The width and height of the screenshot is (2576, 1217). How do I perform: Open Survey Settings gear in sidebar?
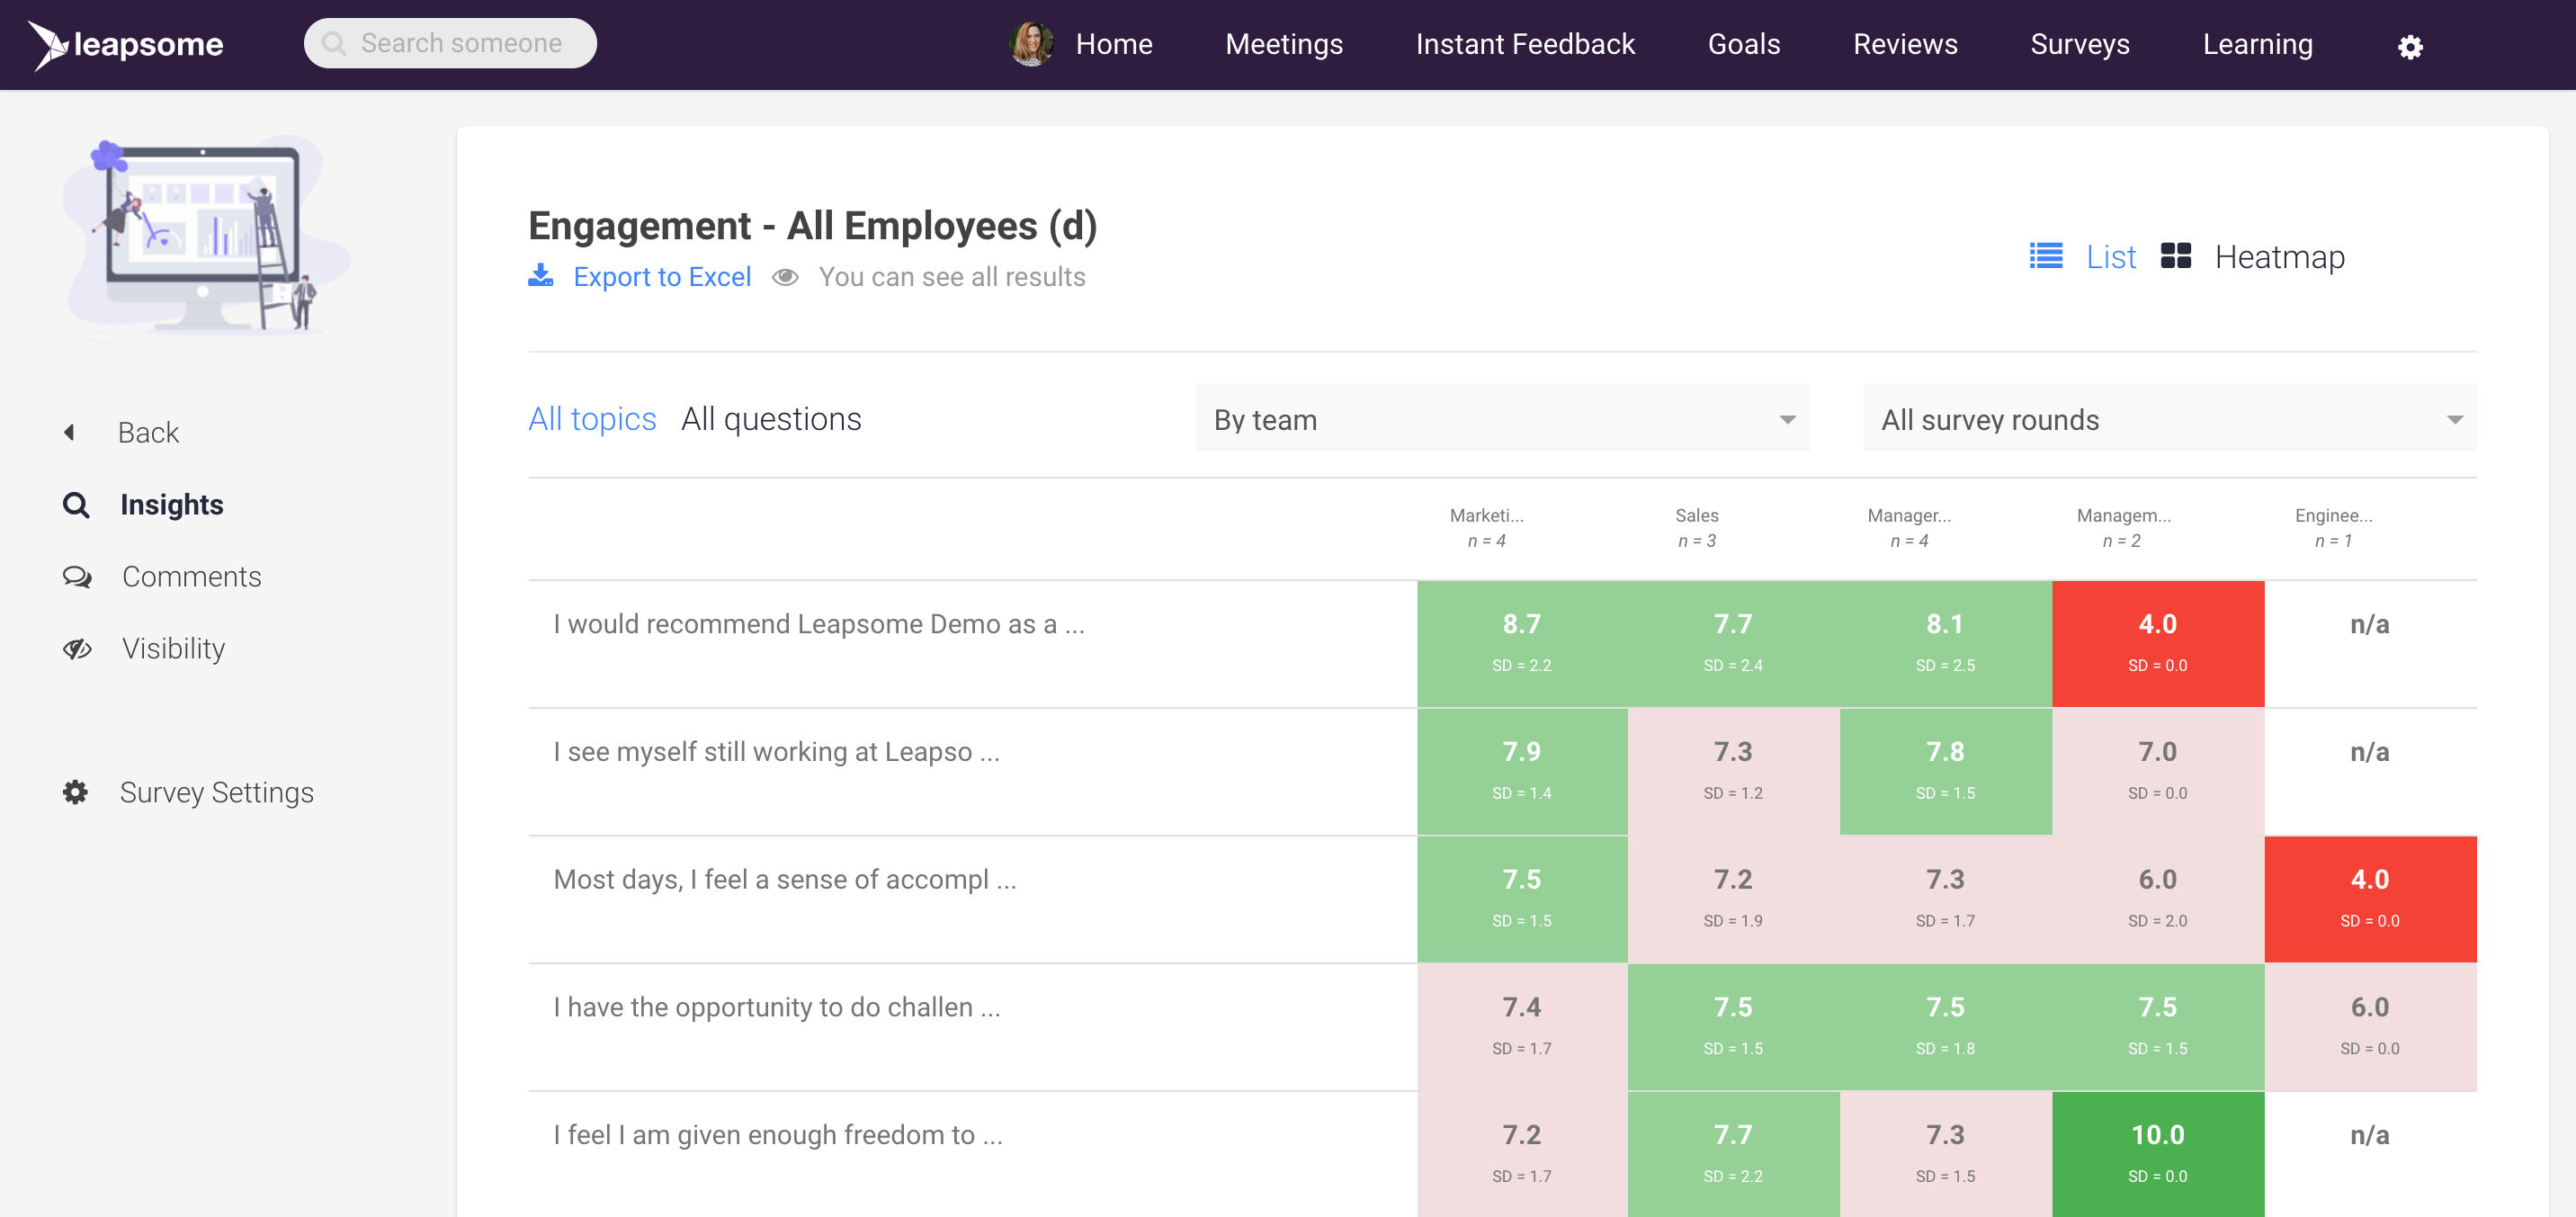[76, 792]
